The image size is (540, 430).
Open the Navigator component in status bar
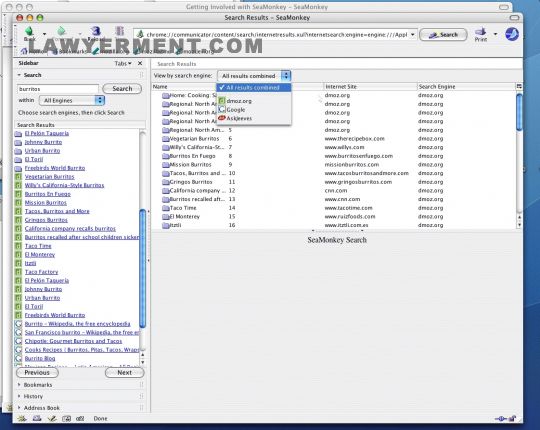pyautogui.click(x=23, y=419)
